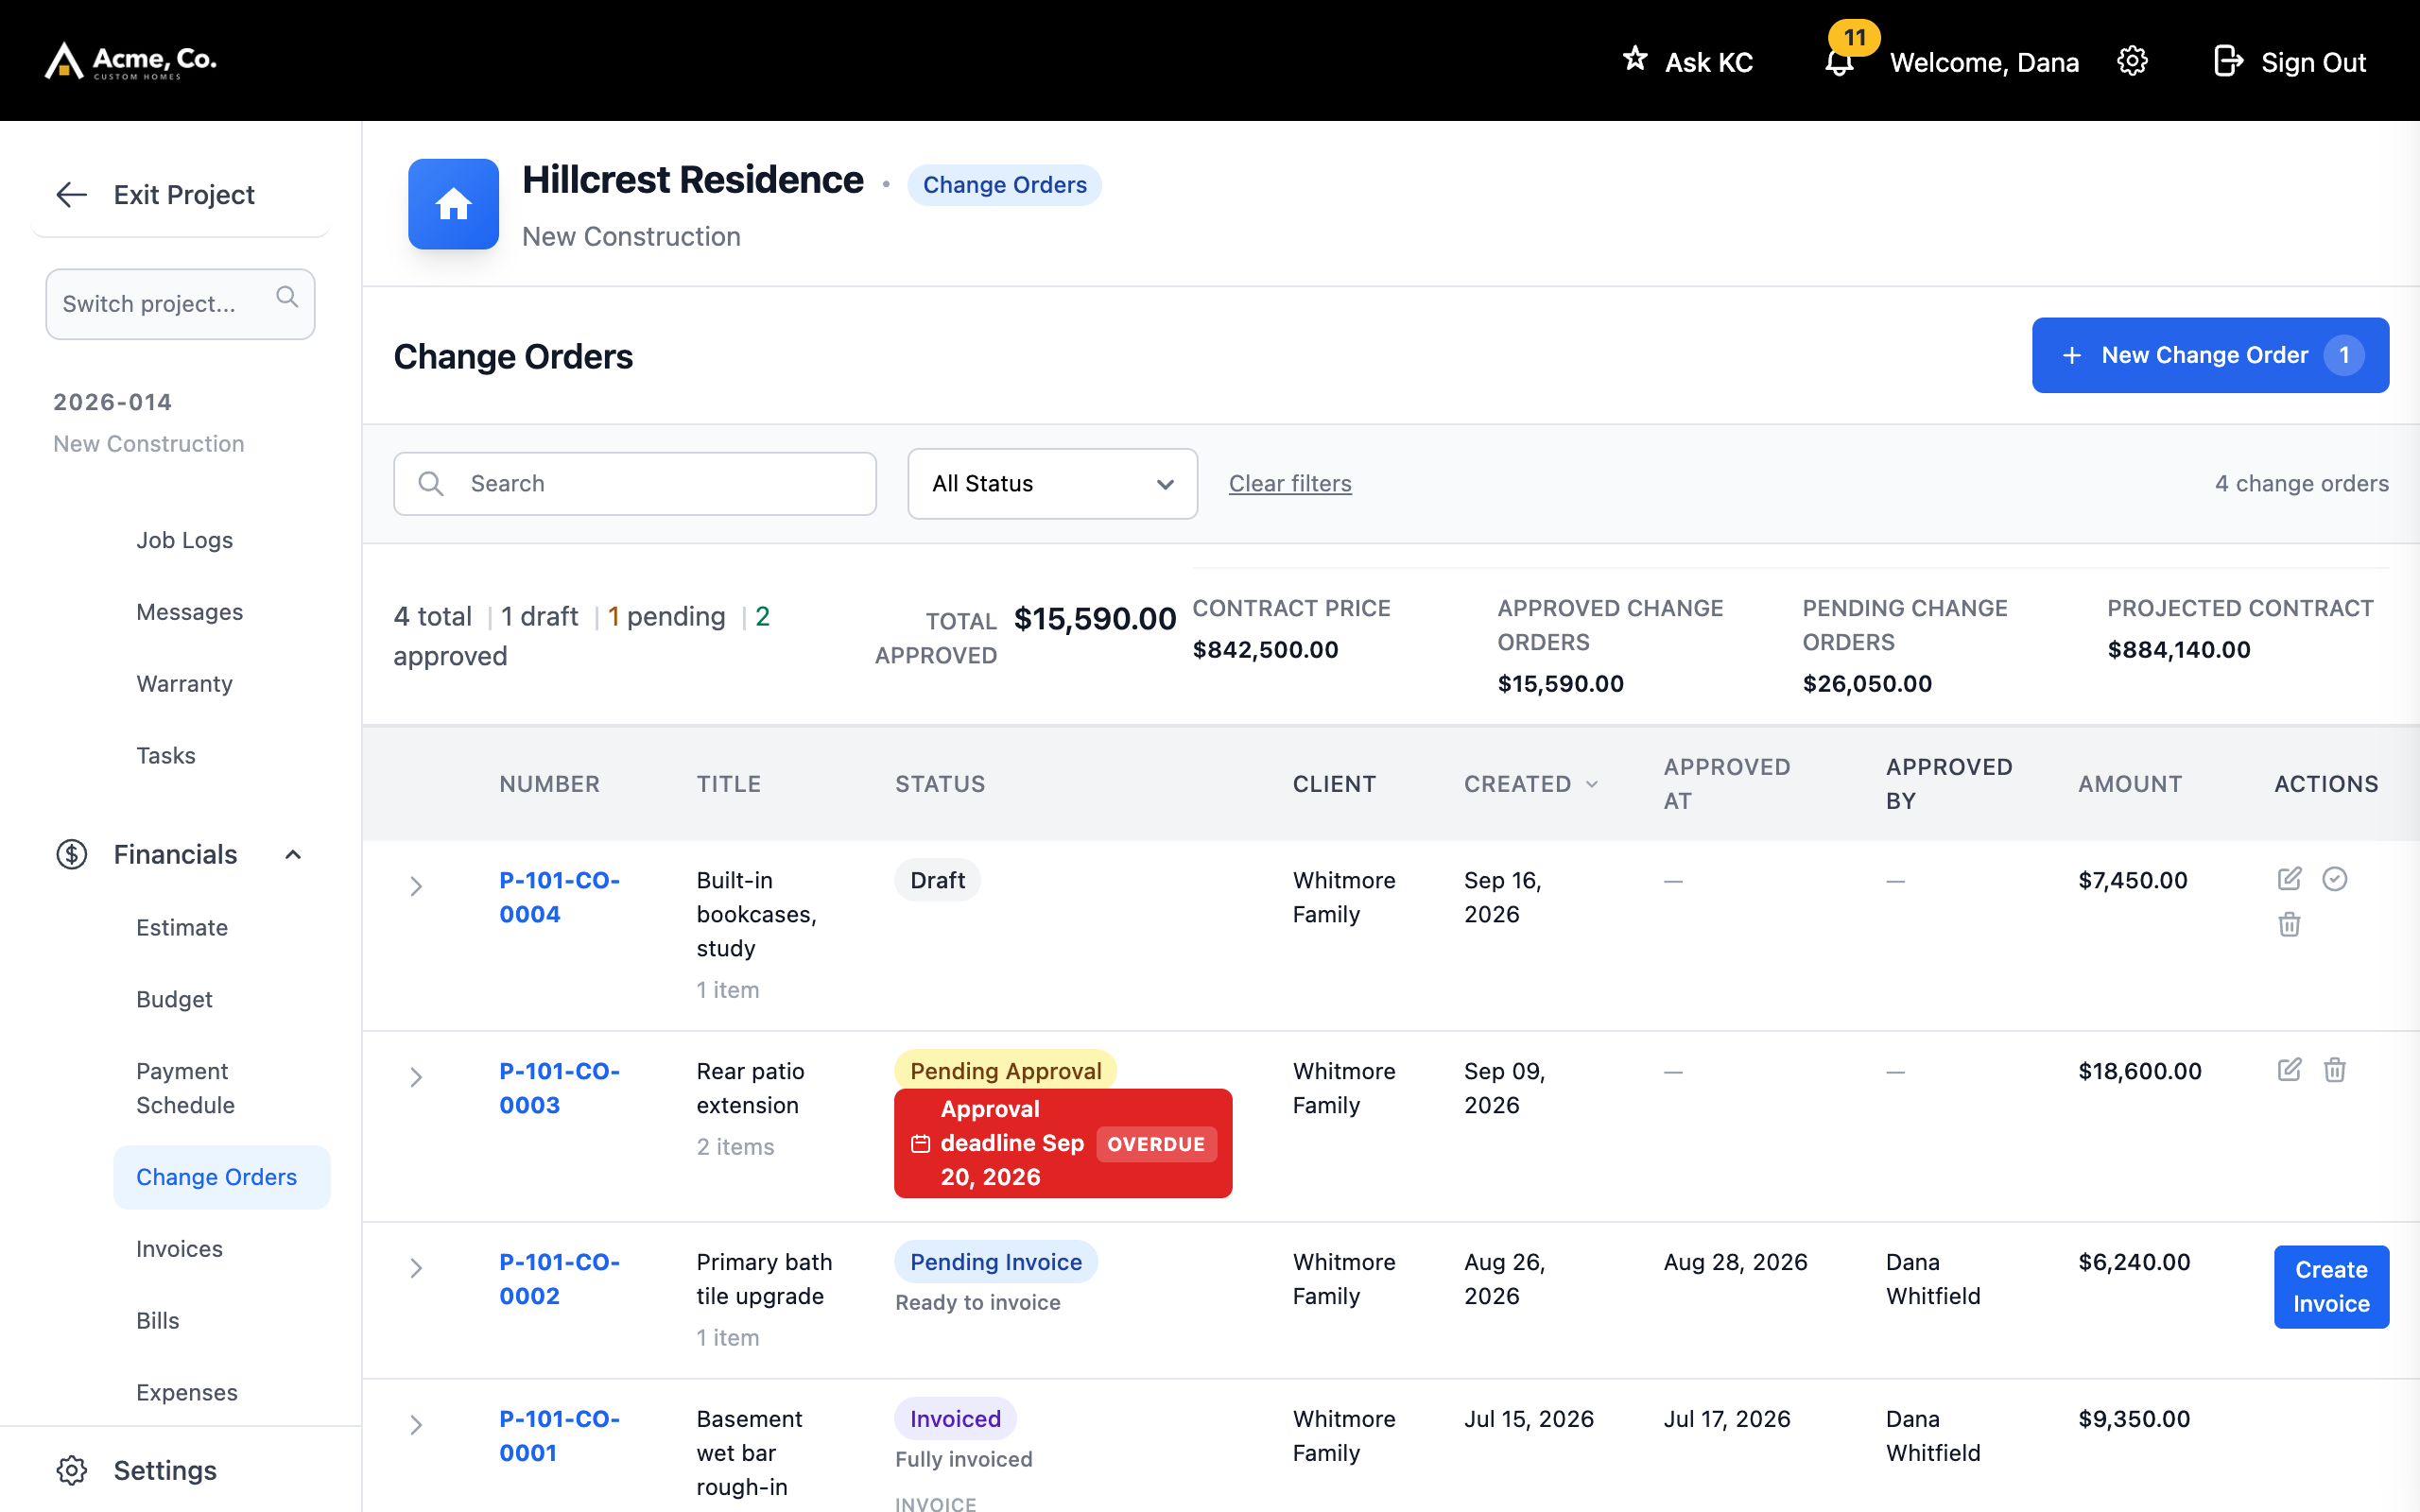
Task: Click the Ask KC star icon
Action: [x=1635, y=59]
